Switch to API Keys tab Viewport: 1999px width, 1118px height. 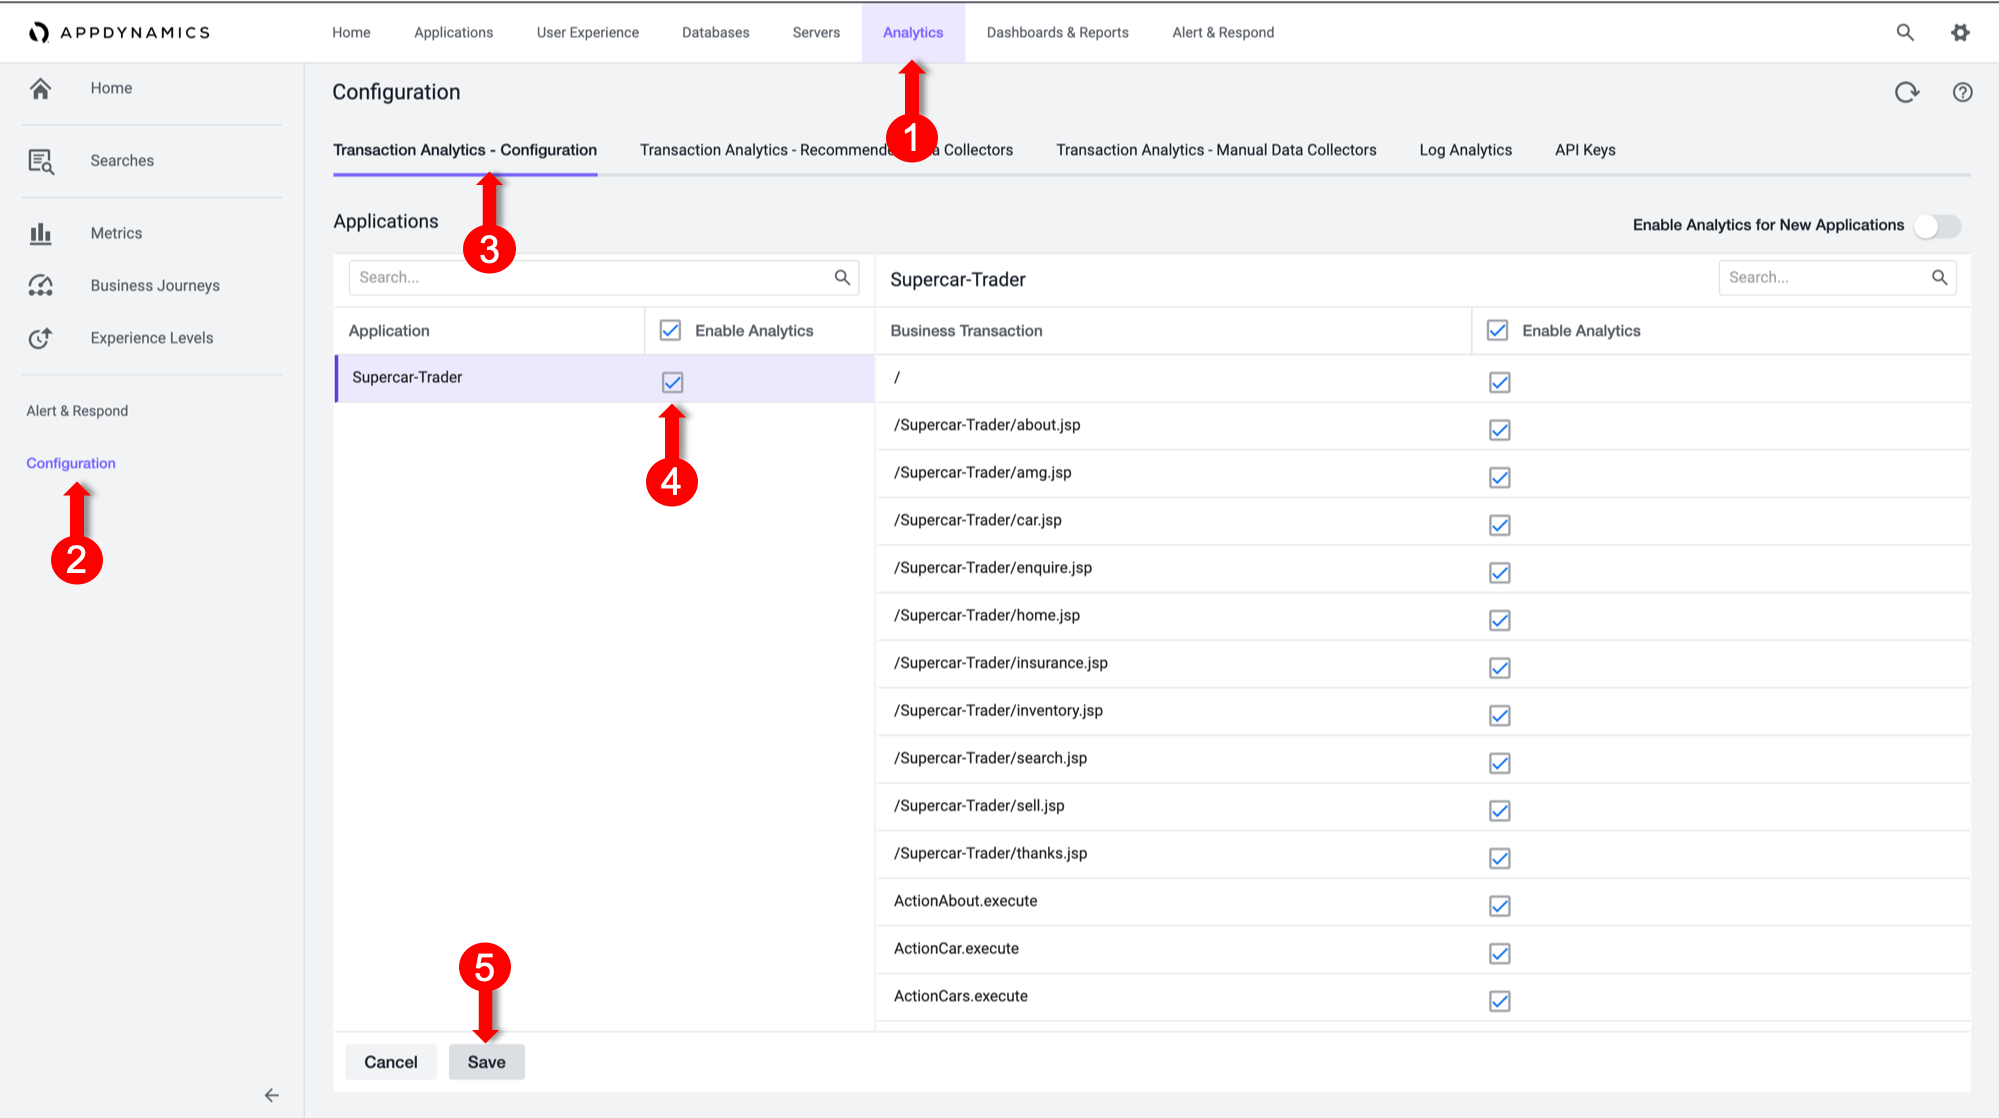point(1585,150)
